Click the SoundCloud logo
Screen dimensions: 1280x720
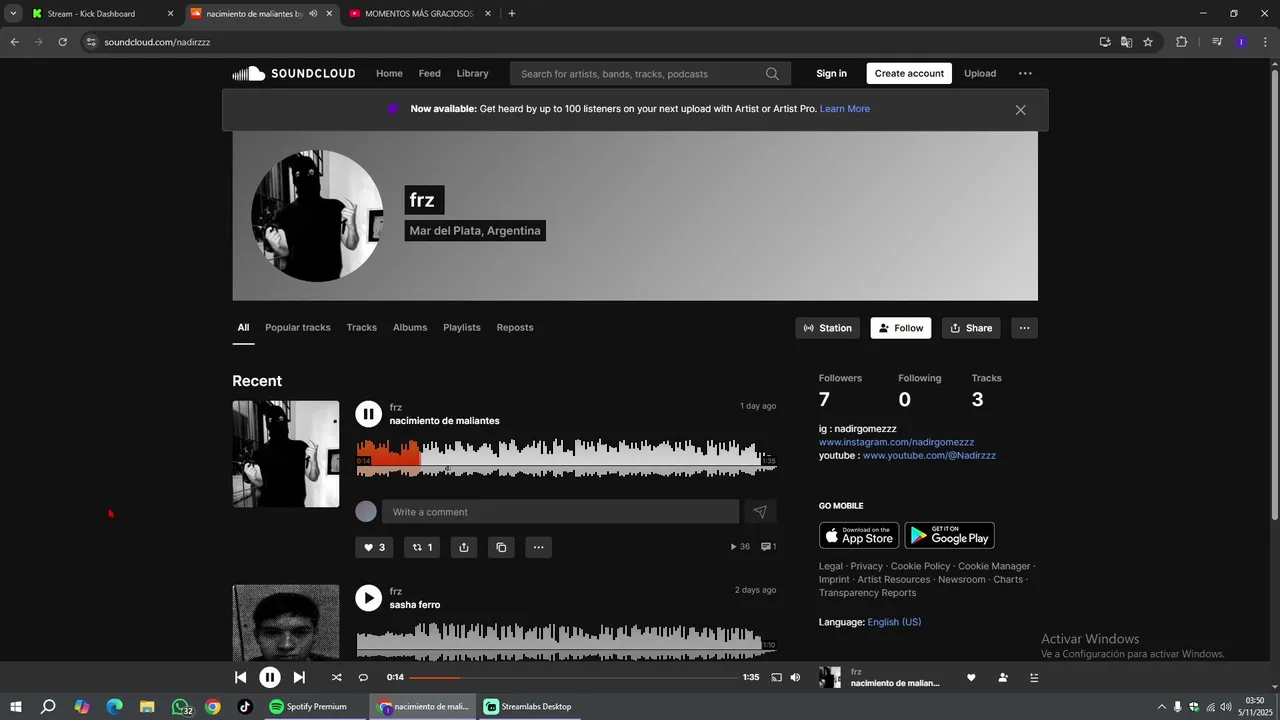(x=294, y=73)
